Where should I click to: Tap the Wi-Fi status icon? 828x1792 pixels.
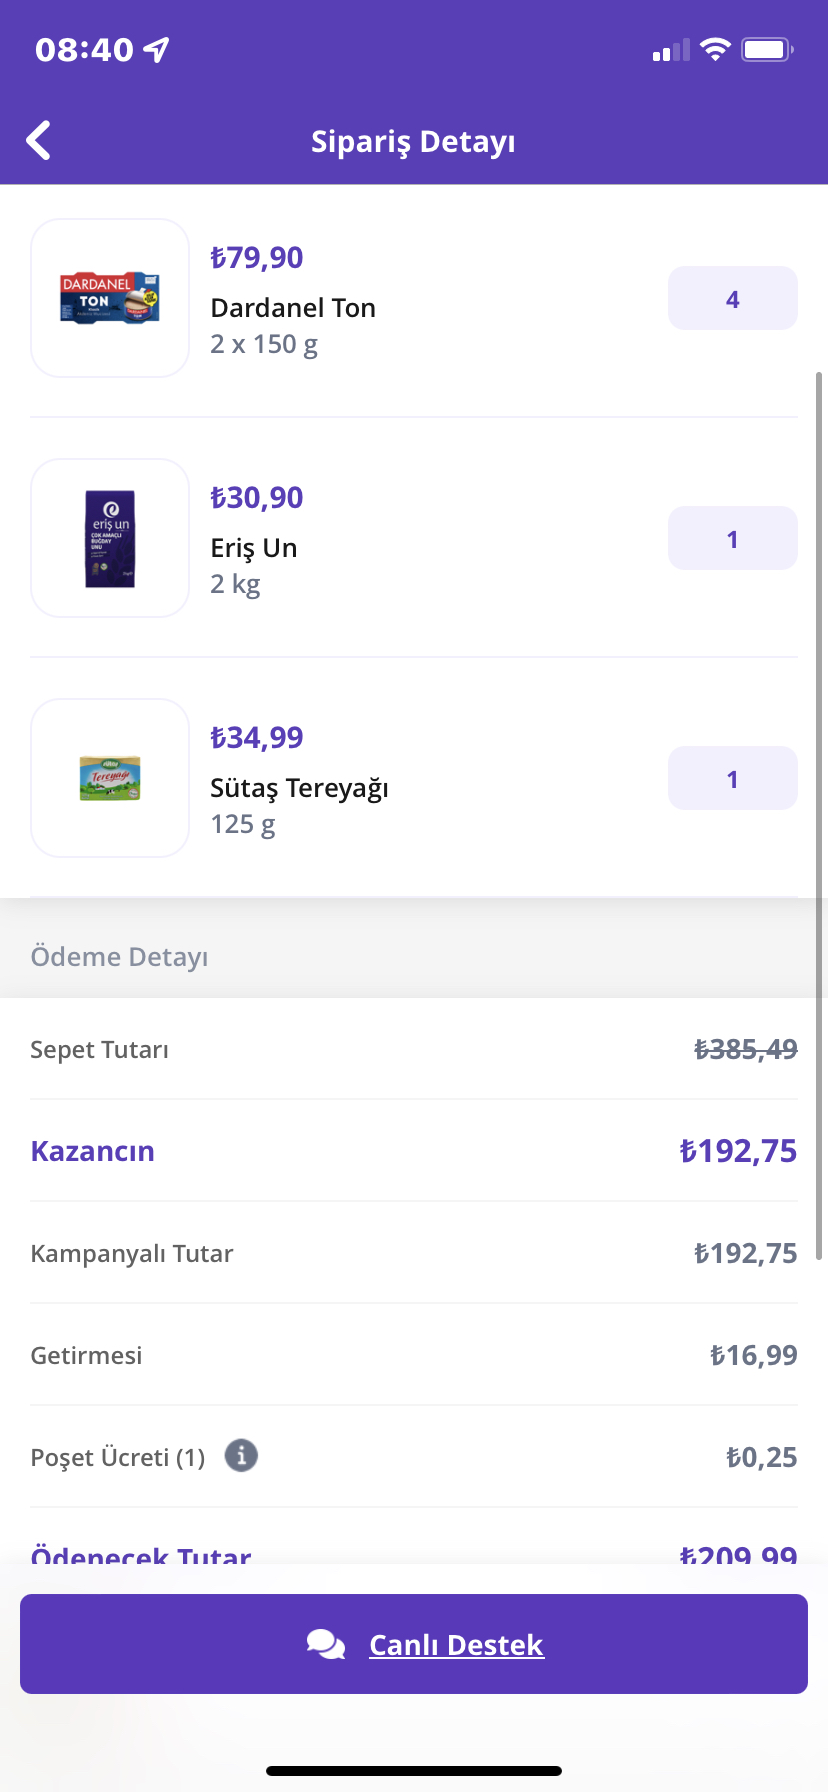pyautogui.click(x=715, y=49)
